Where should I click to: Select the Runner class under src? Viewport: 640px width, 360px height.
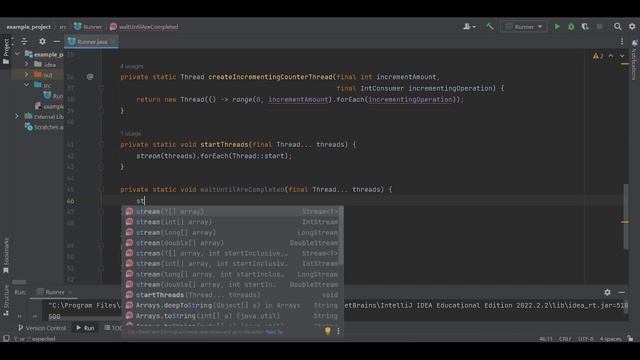coord(53,96)
